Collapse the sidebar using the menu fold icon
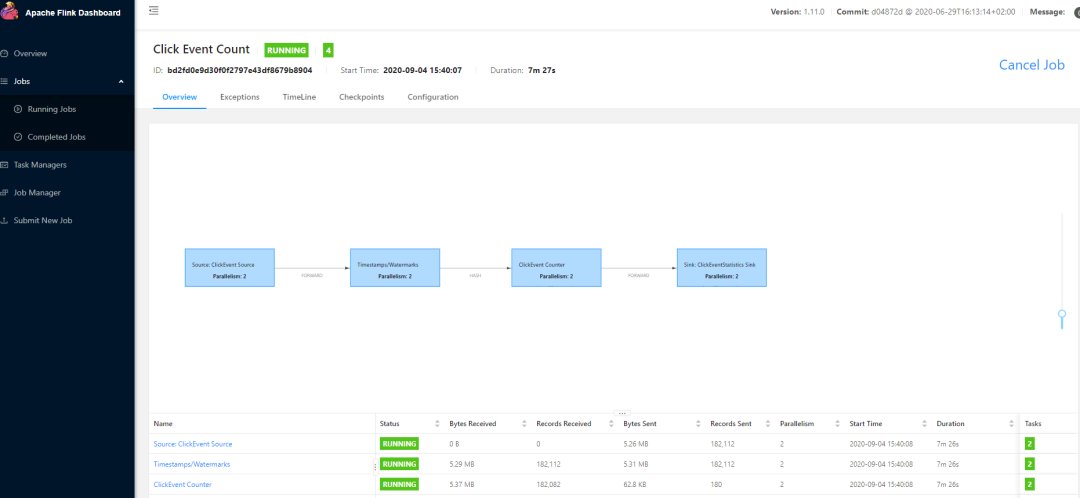1080x498 pixels. [x=153, y=11]
